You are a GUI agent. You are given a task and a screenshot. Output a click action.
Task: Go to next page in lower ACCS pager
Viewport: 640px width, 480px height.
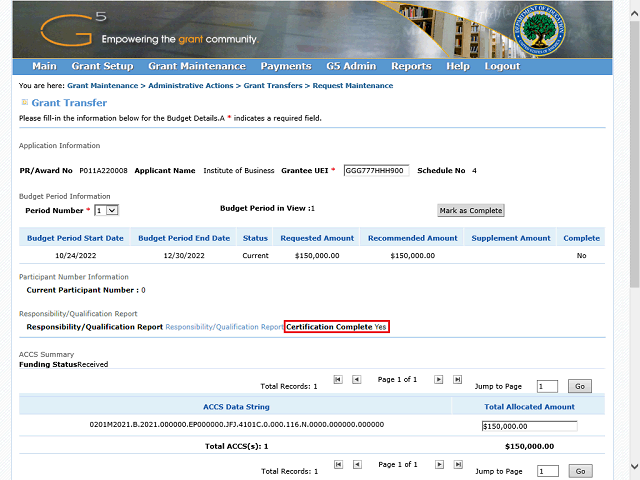pyautogui.click(x=439, y=464)
